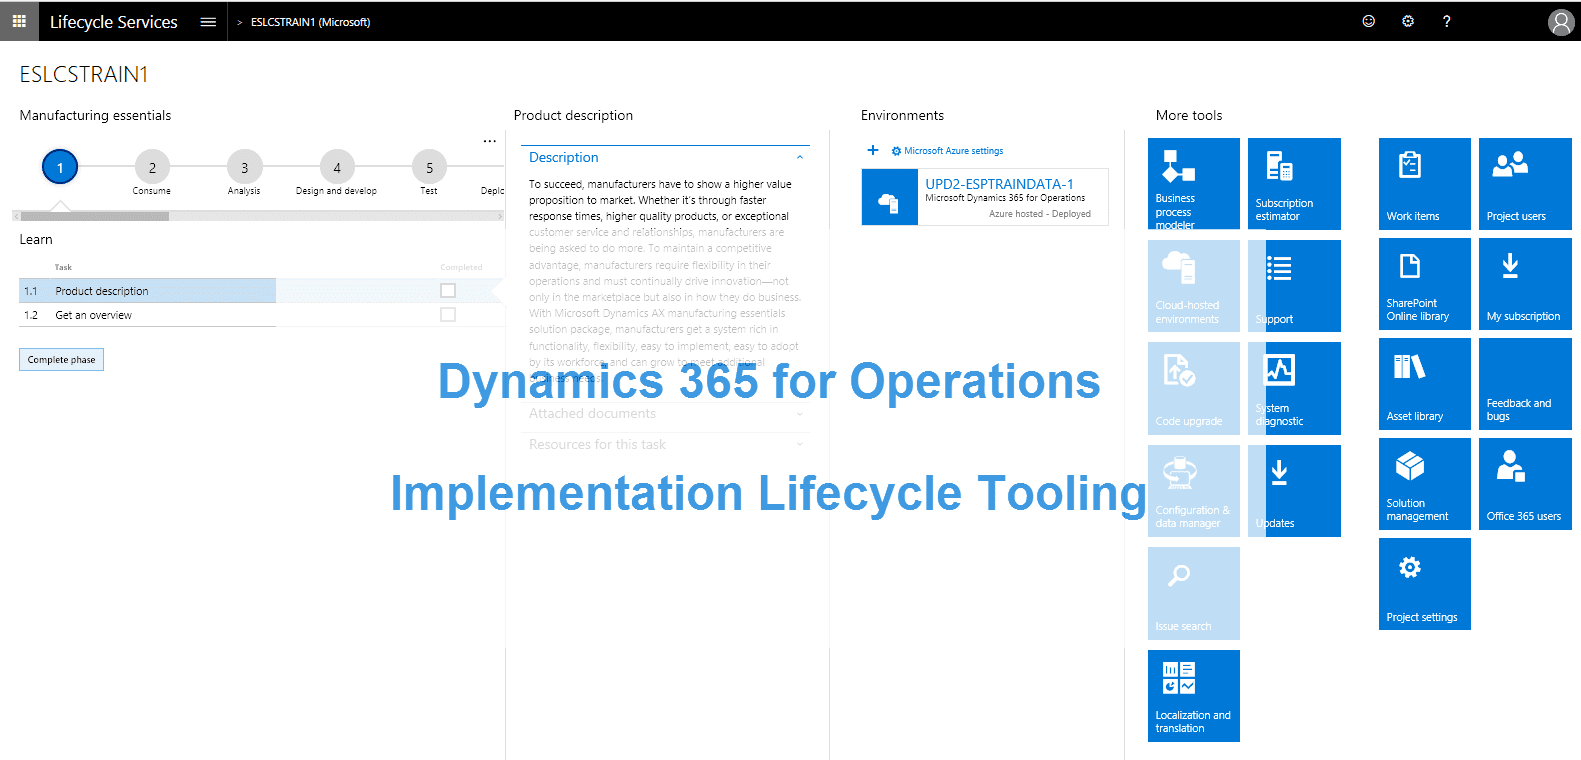Go to Lifecycle Services home
Viewport: 1581px width, 760px height.
point(114,22)
